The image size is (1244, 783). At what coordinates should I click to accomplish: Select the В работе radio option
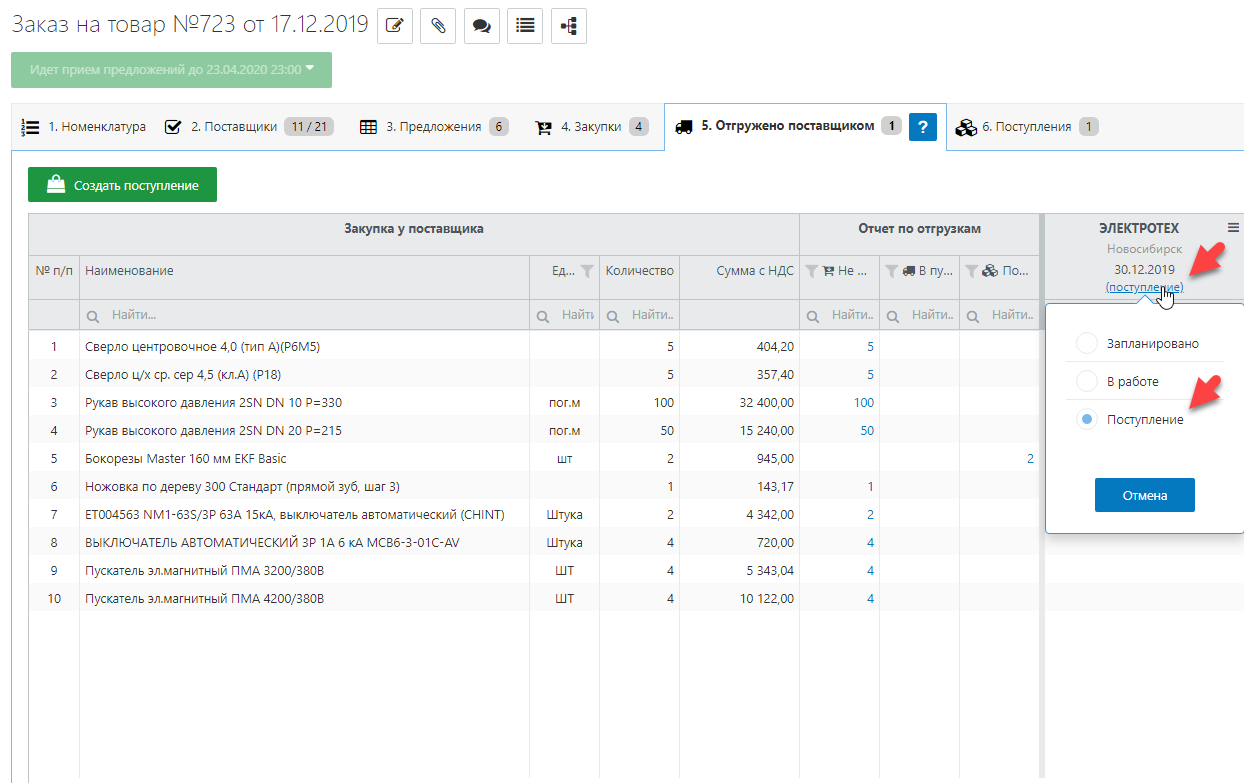(x=1086, y=382)
